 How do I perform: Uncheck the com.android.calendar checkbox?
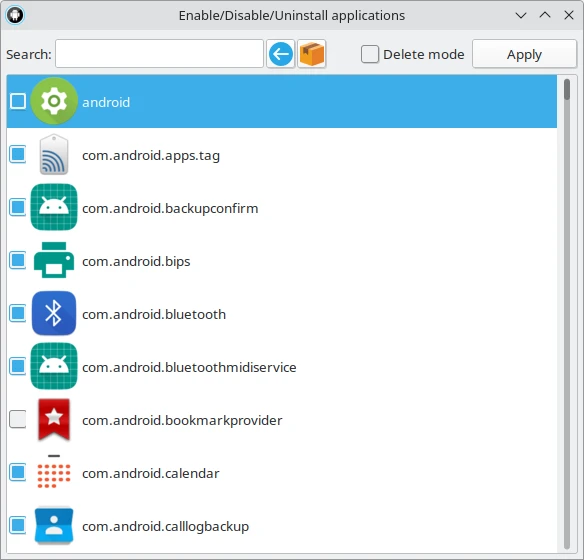(18, 472)
